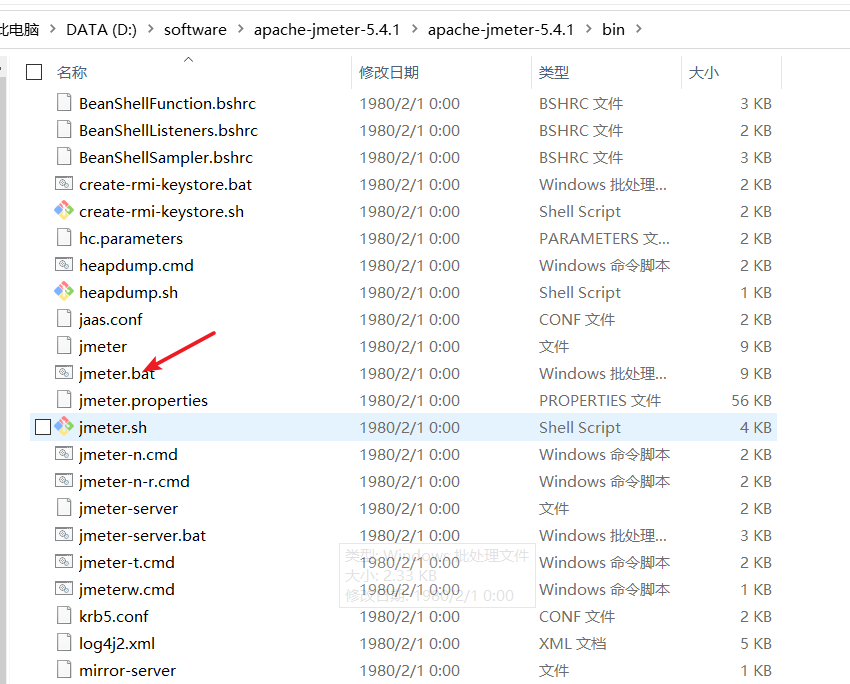This screenshot has width=850, height=684.
Task: Tick the checkbox beside jmeter.sh
Action: (43, 427)
